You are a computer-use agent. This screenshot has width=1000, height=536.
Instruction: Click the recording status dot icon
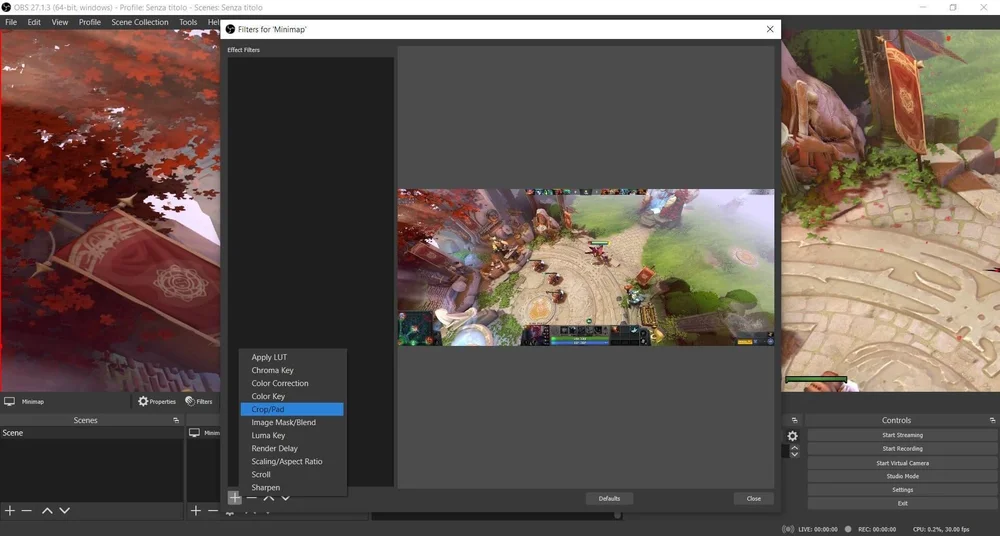[x=848, y=529]
